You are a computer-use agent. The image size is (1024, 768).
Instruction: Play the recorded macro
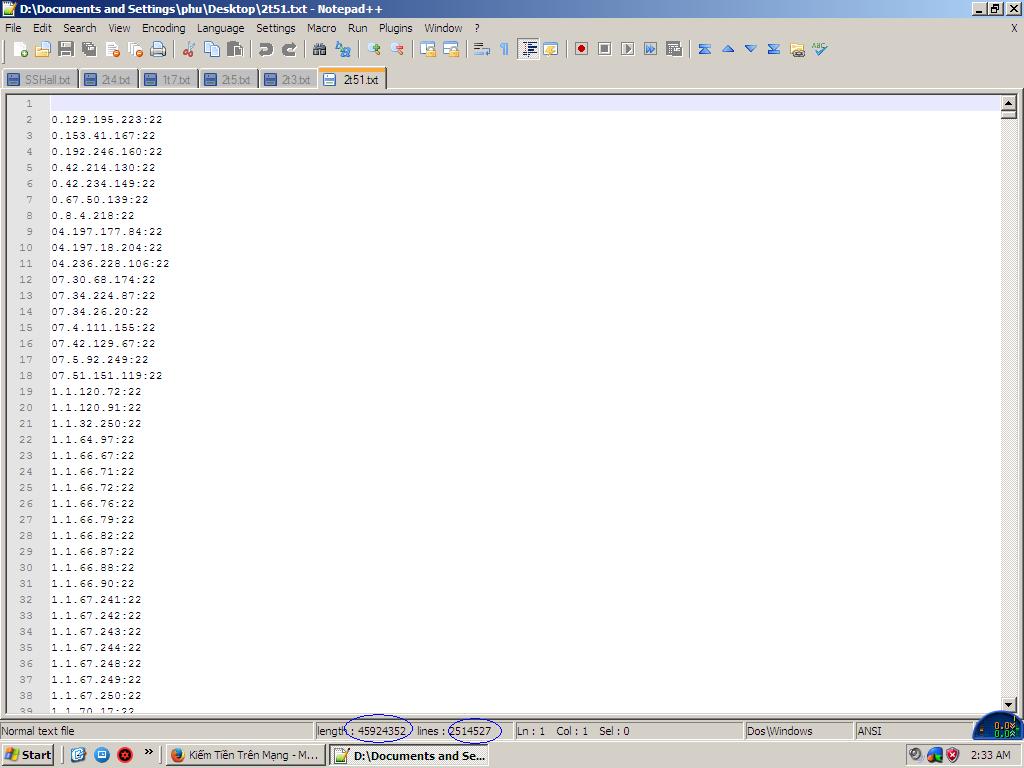pos(627,49)
